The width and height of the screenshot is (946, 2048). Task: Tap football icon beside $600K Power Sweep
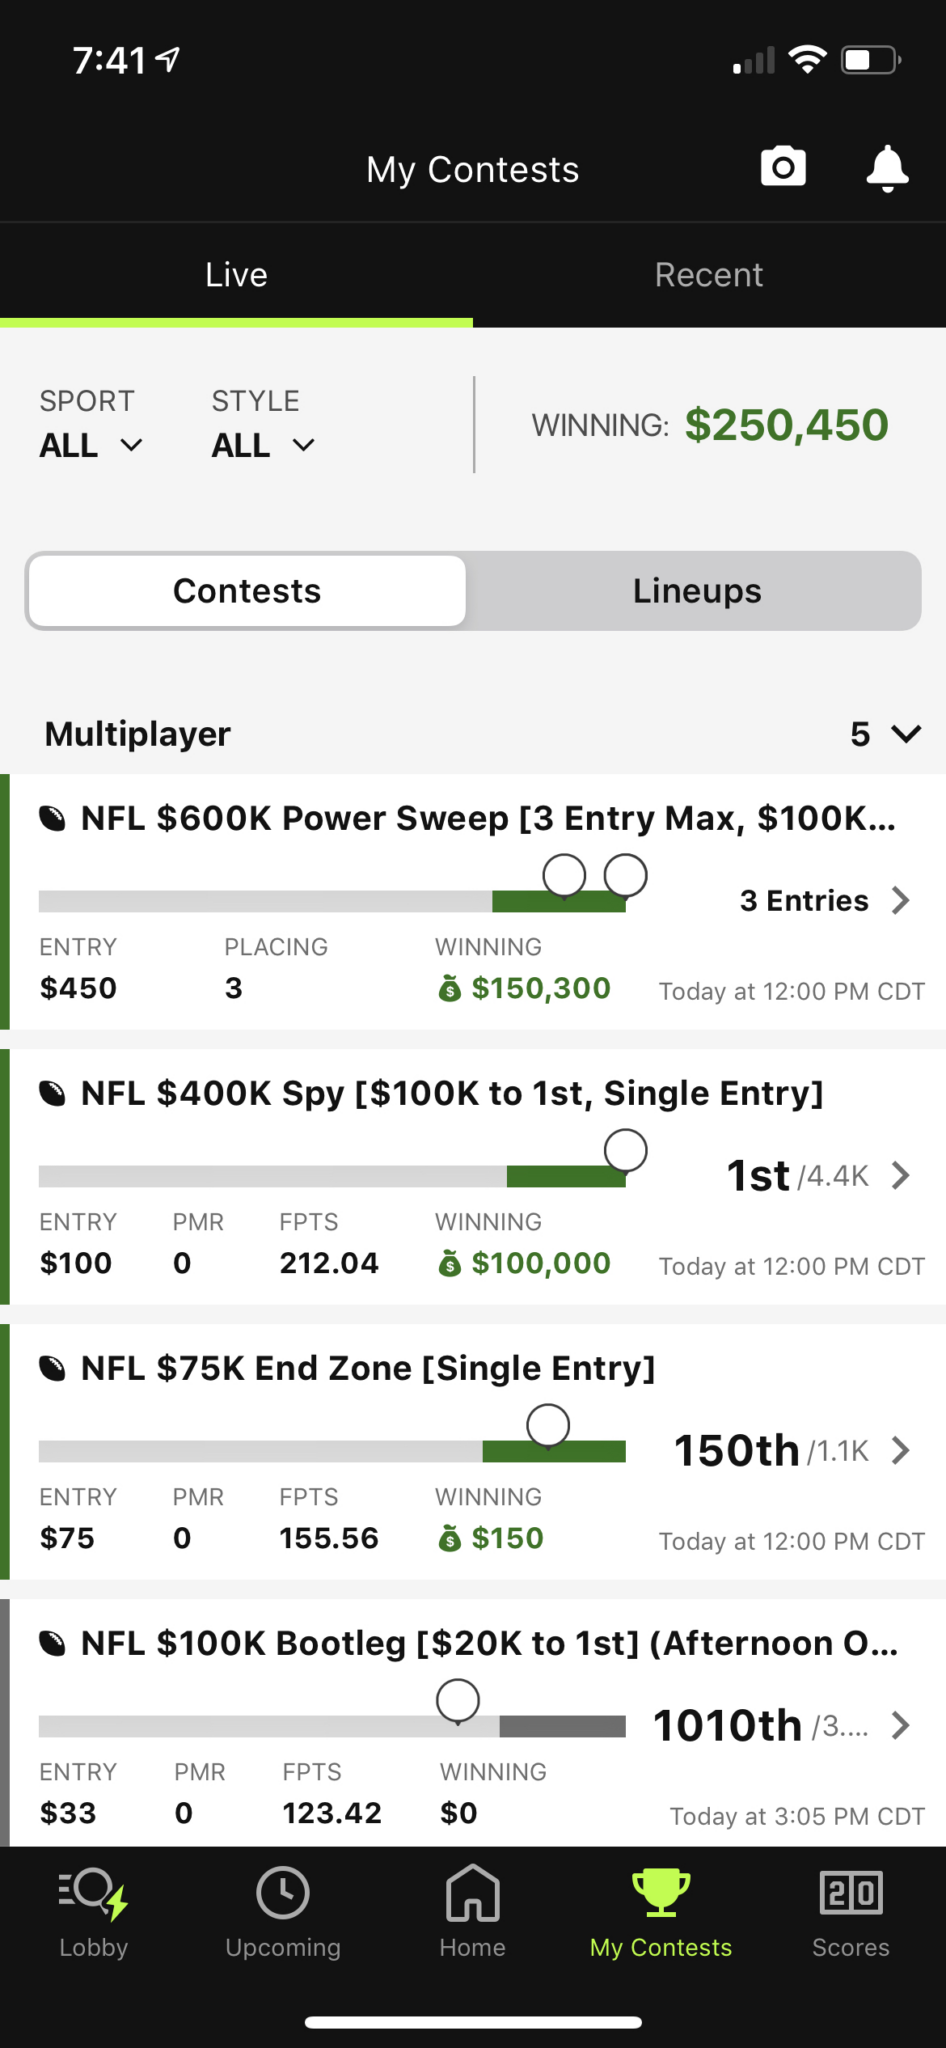click(x=52, y=819)
